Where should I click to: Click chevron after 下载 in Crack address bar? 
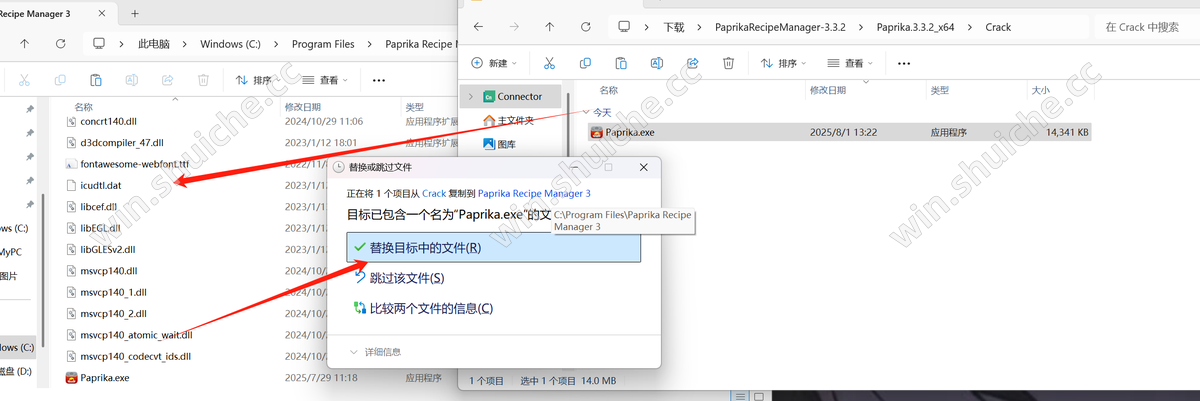[x=700, y=26]
